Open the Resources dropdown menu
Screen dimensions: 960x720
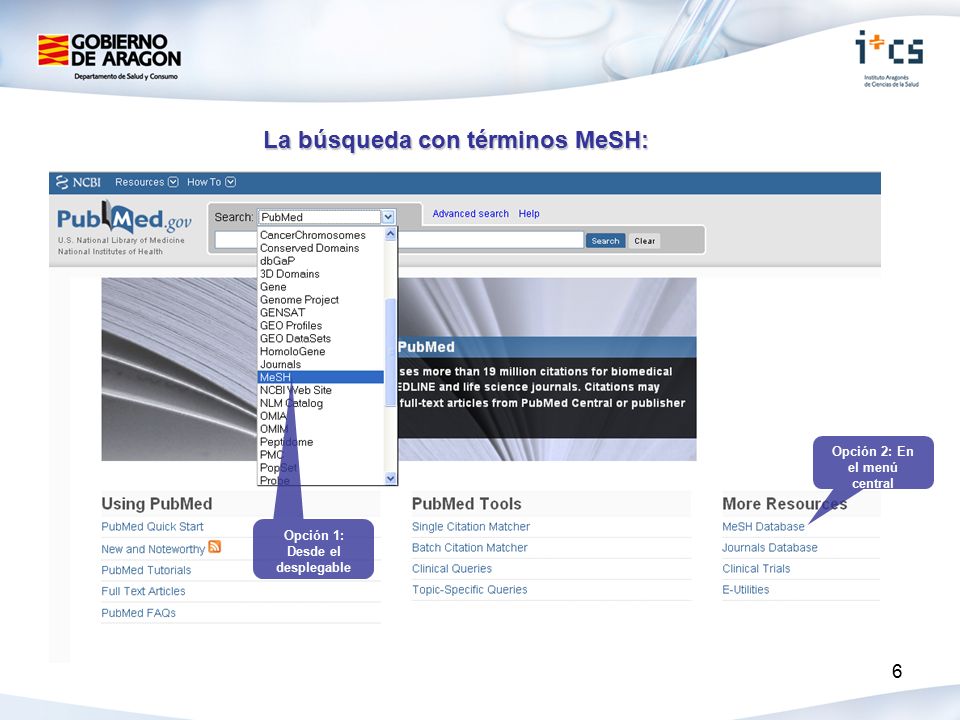coord(146,182)
